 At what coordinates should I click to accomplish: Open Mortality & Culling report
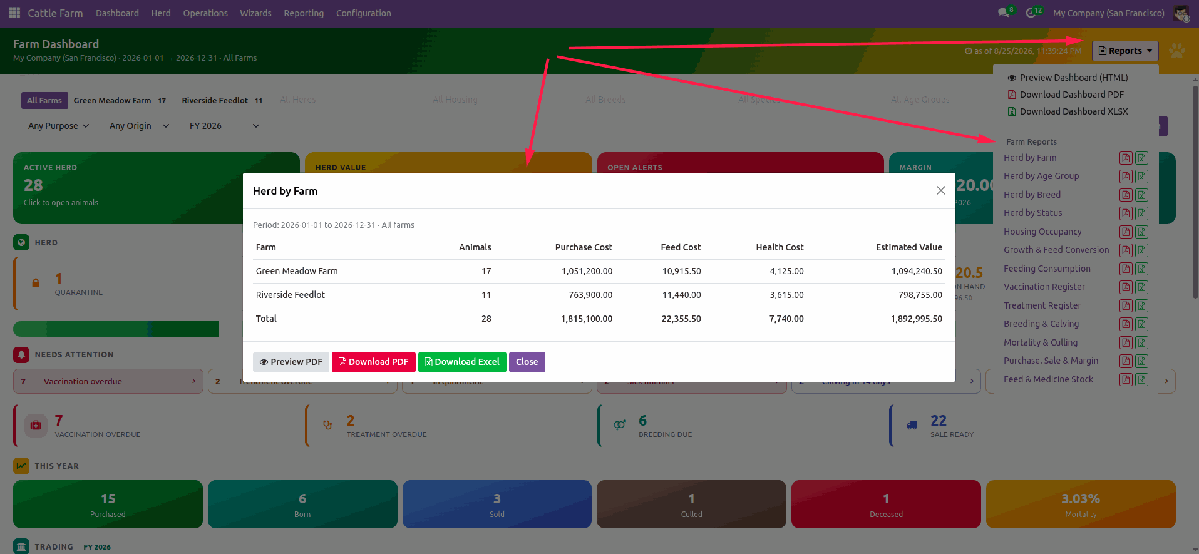tap(1041, 342)
